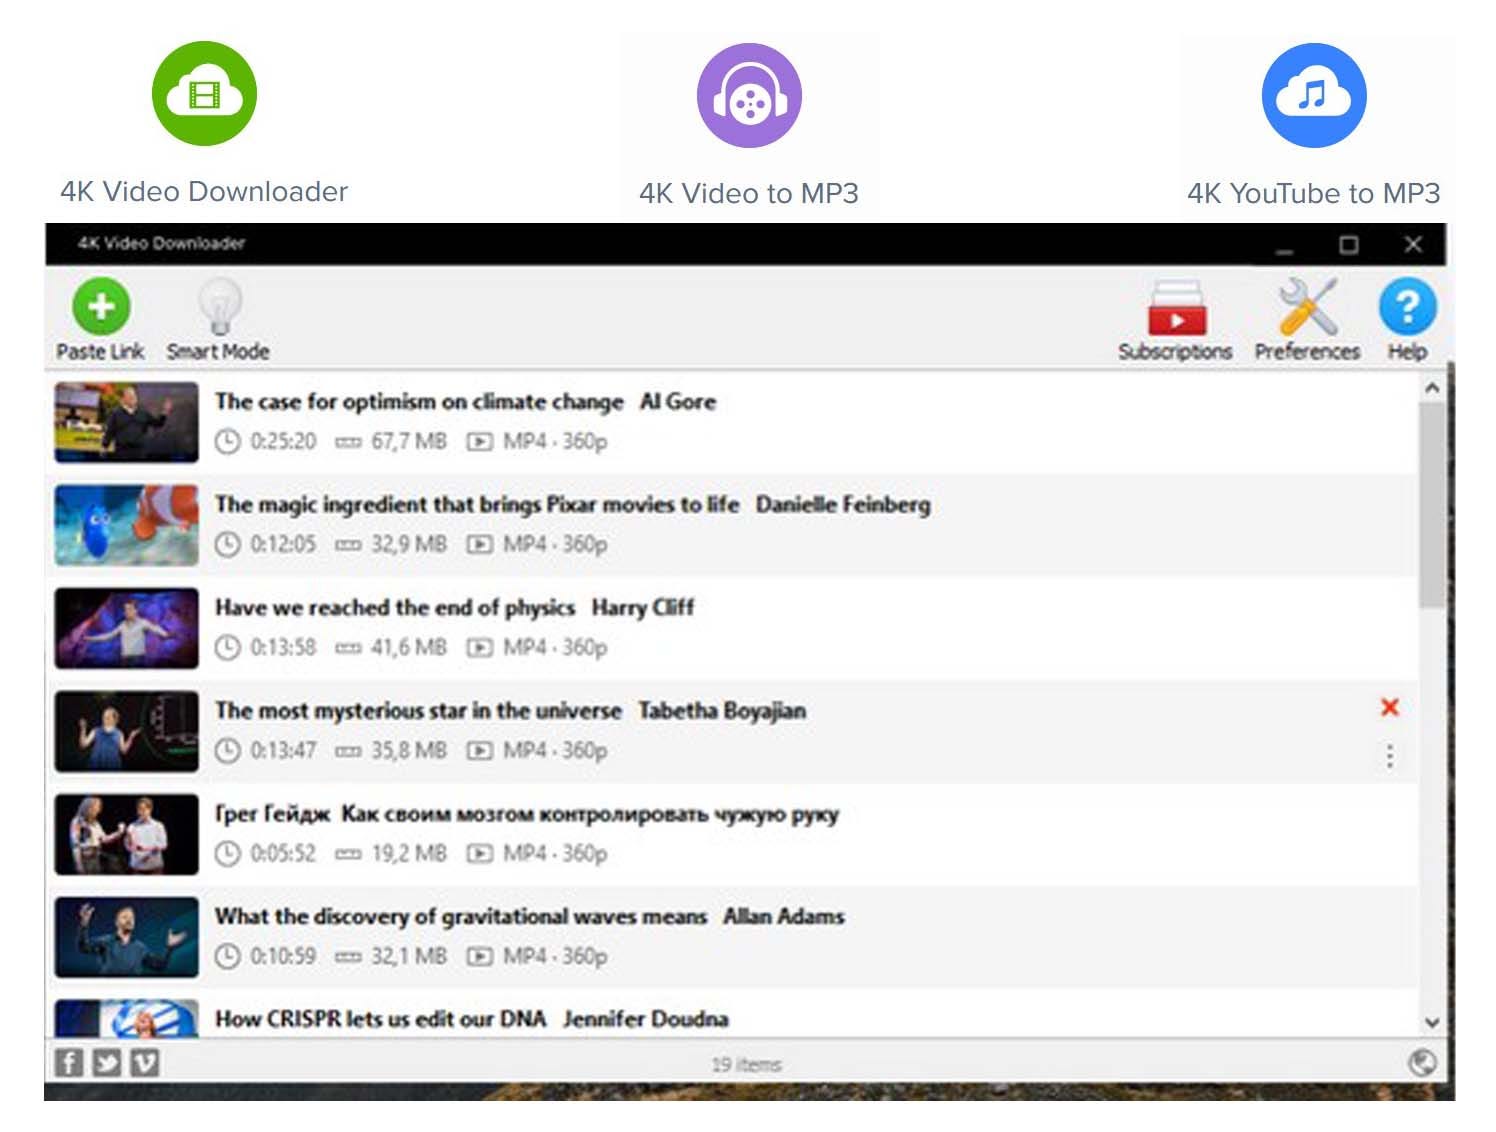Click the scrollbar down arrow in the list
The image size is (1496, 1132).
tap(1432, 1022)
